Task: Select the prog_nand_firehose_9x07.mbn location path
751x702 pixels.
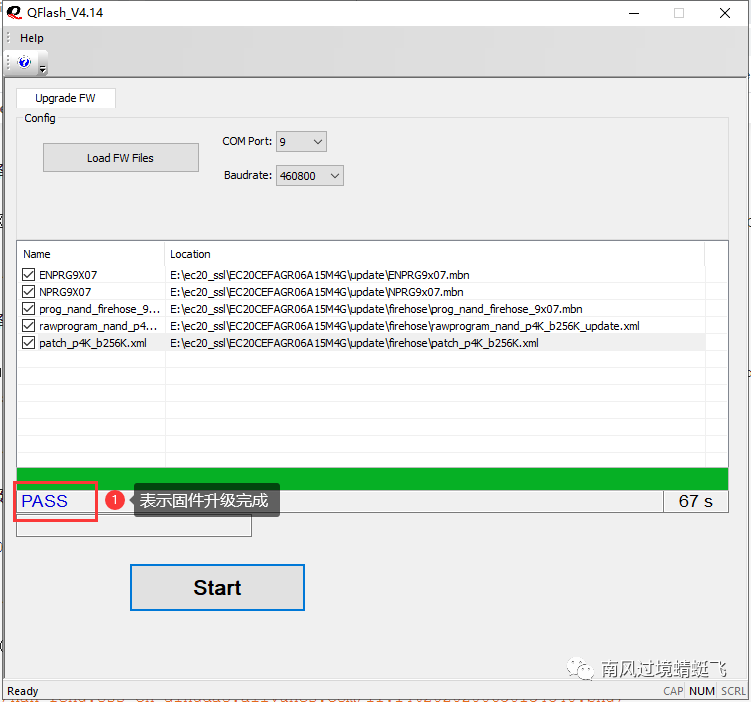Action: [376, 309]
